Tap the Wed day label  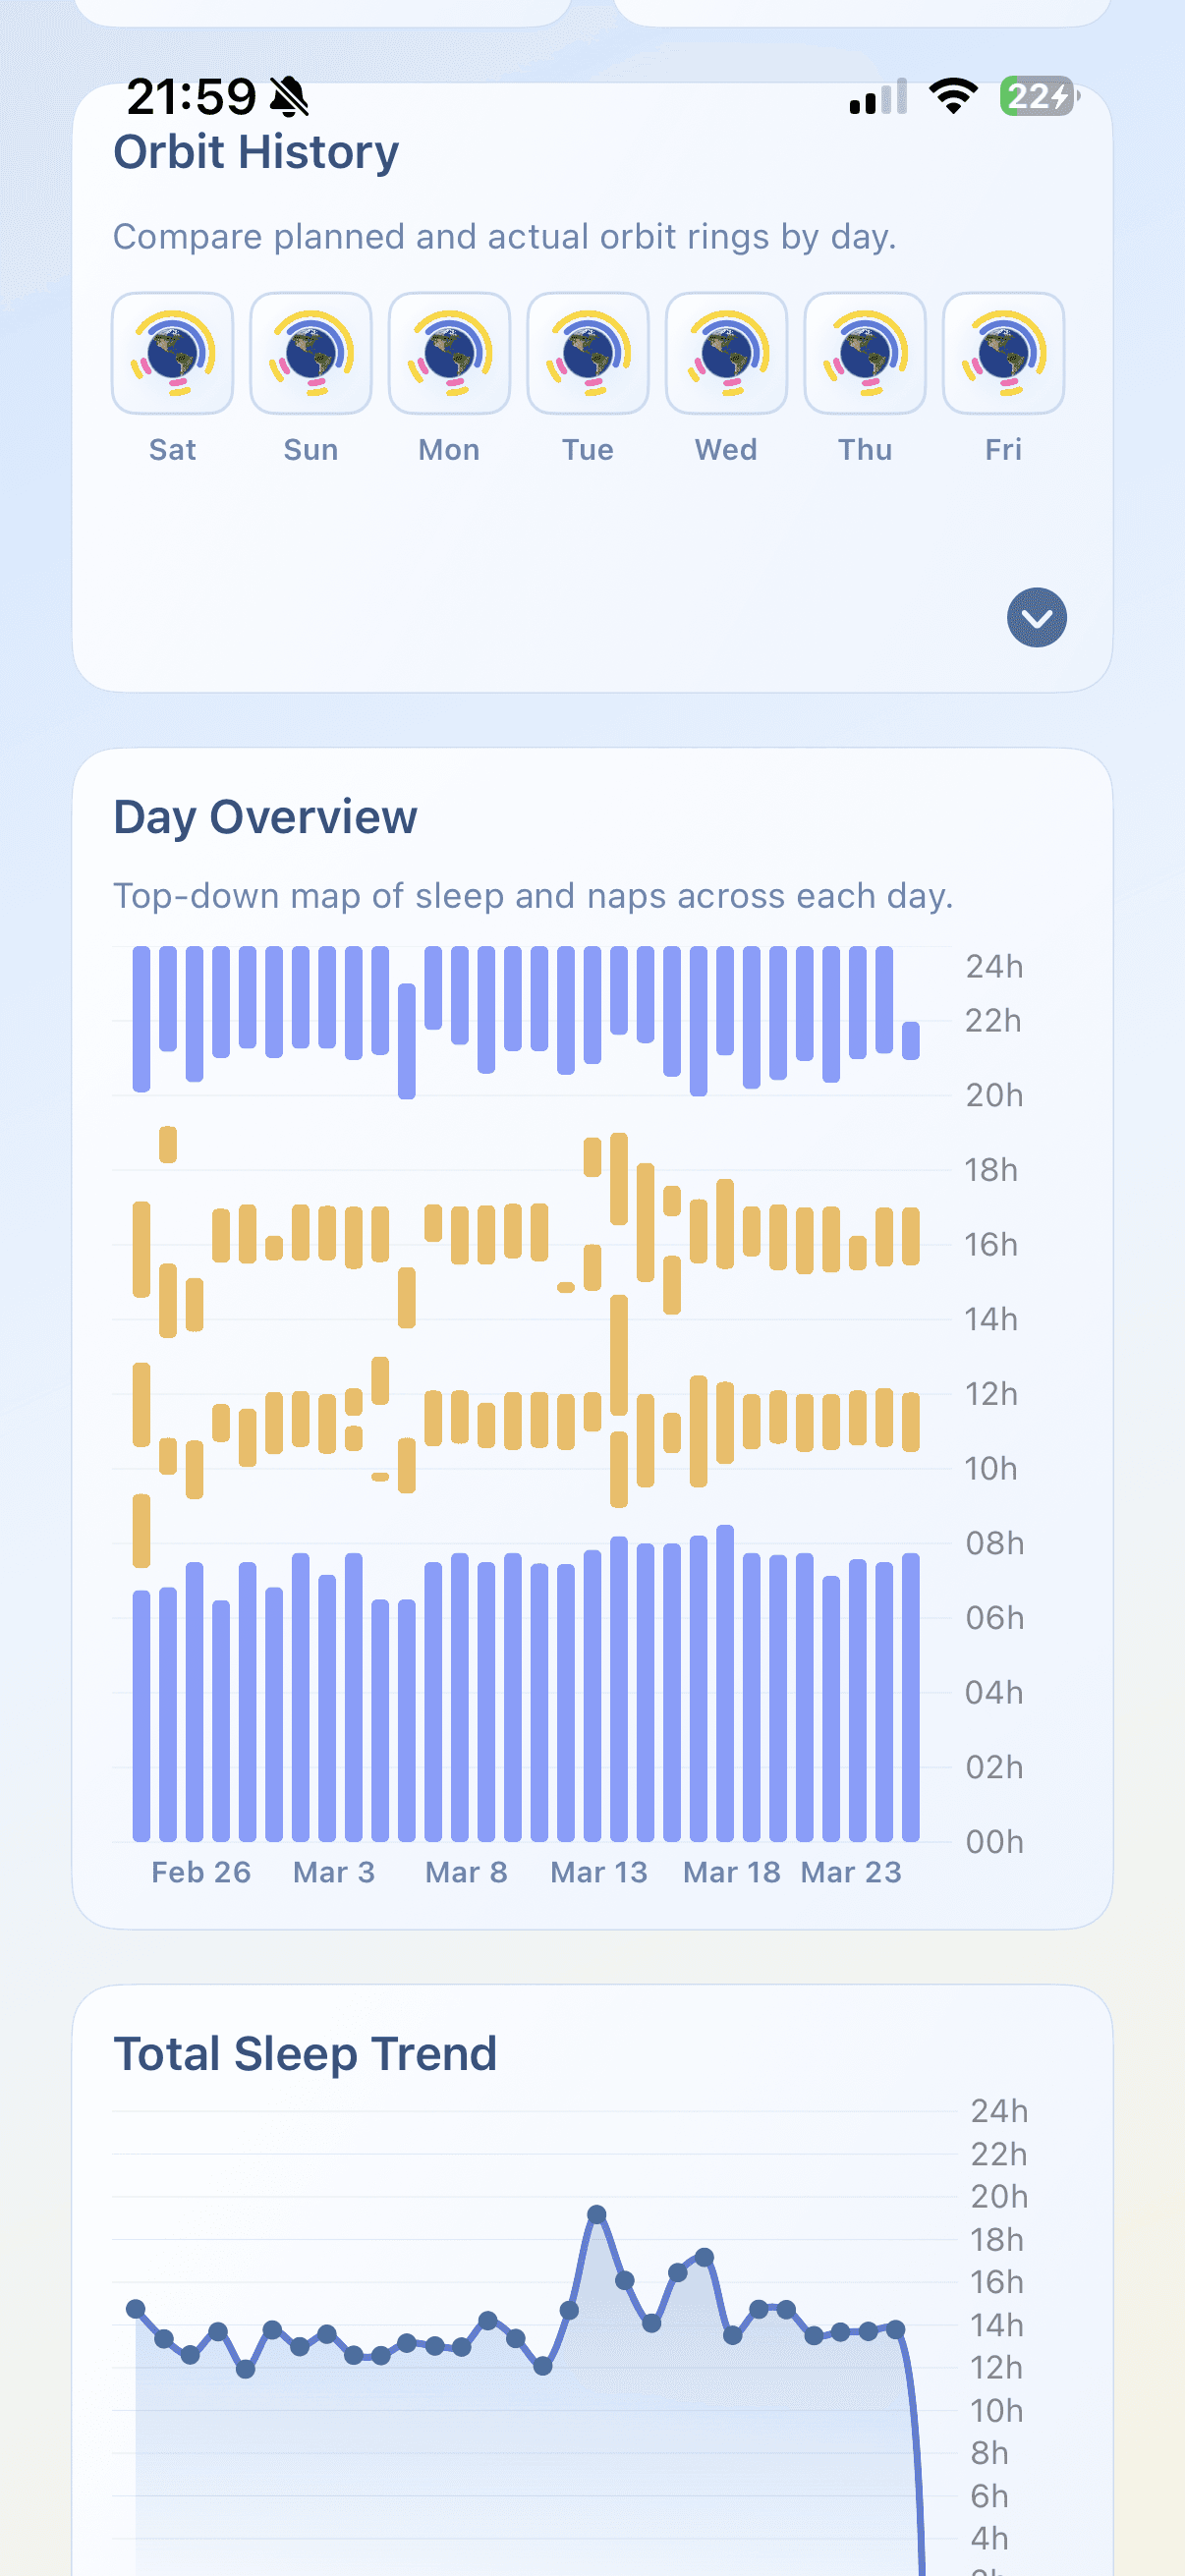pos(726,450)
